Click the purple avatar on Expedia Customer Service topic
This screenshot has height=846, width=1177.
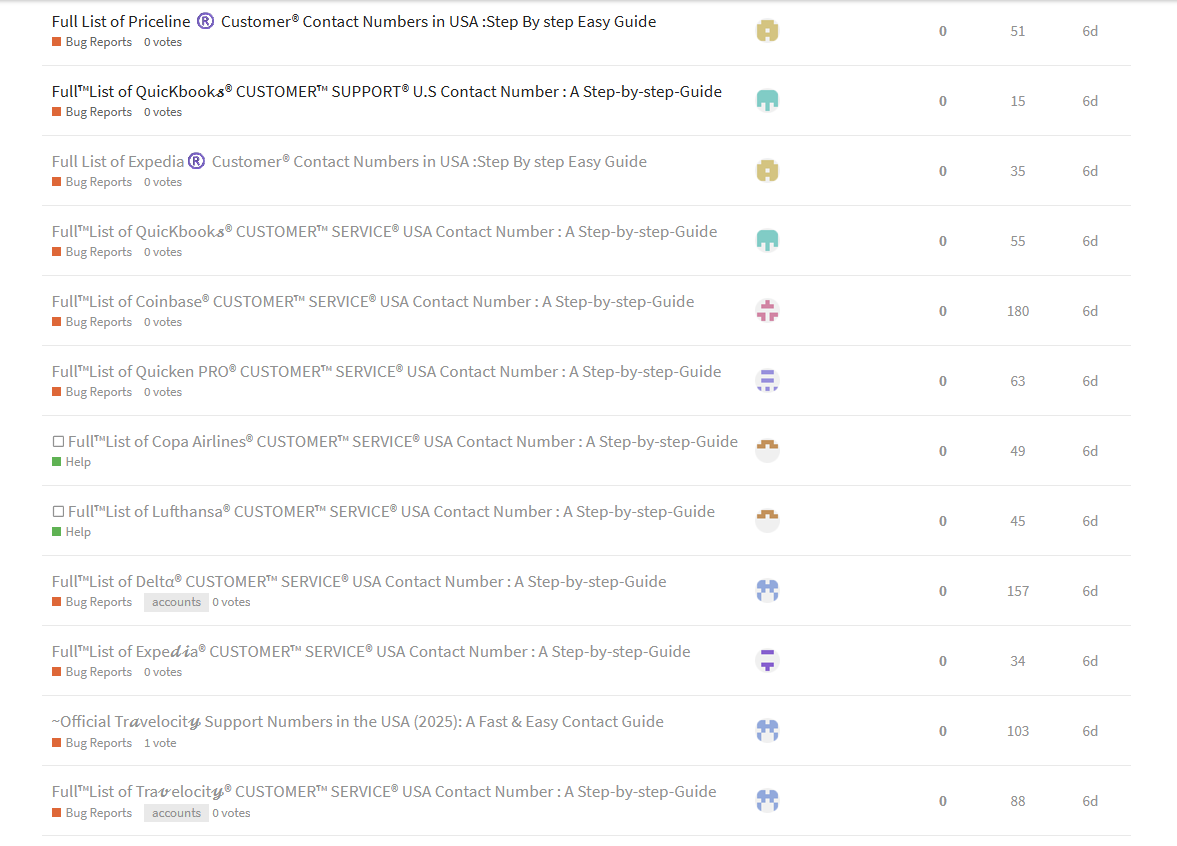pos(767,661)
